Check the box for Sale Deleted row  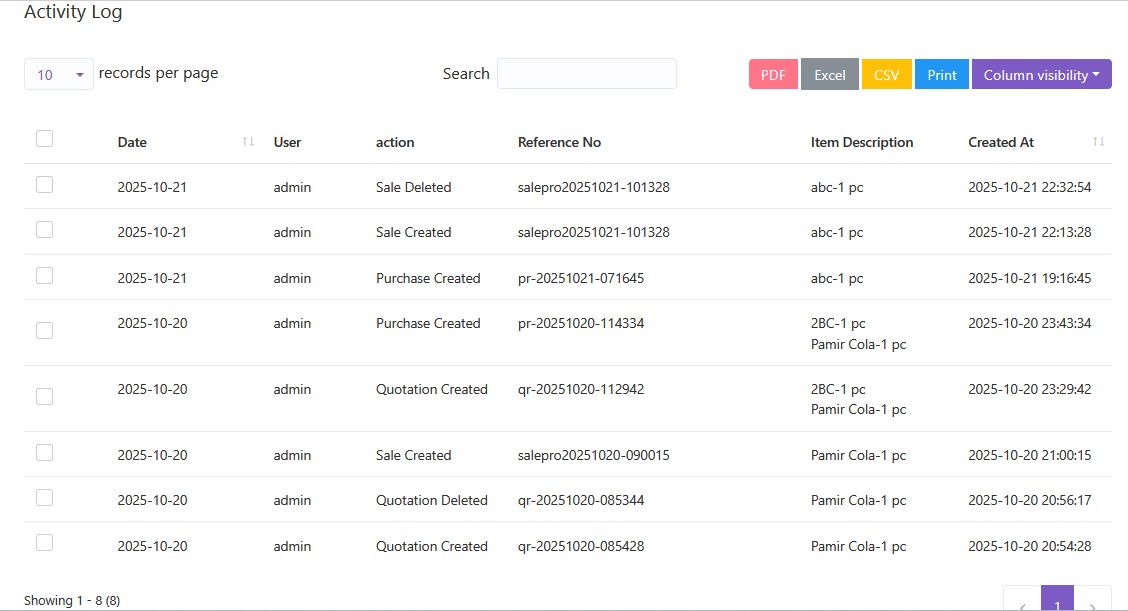44,184
